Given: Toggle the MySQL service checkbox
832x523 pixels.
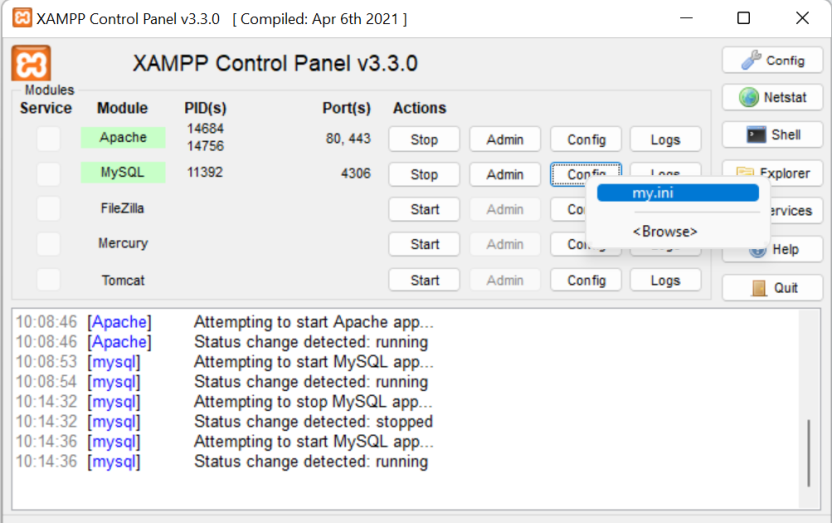Looking at the screenshot, I should pyautogui.click(x=48, y=174).
